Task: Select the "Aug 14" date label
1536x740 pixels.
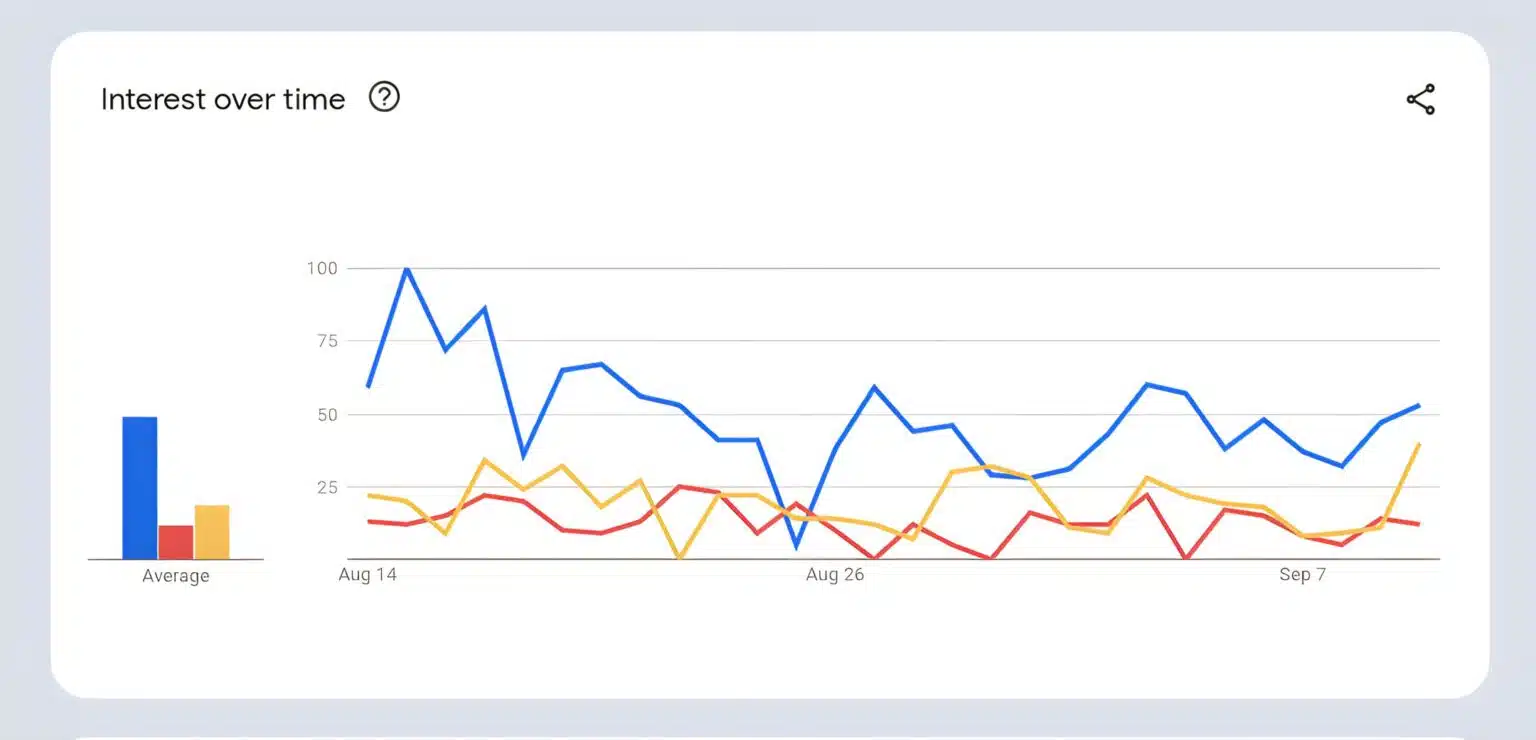Action: tap(367, 574)
